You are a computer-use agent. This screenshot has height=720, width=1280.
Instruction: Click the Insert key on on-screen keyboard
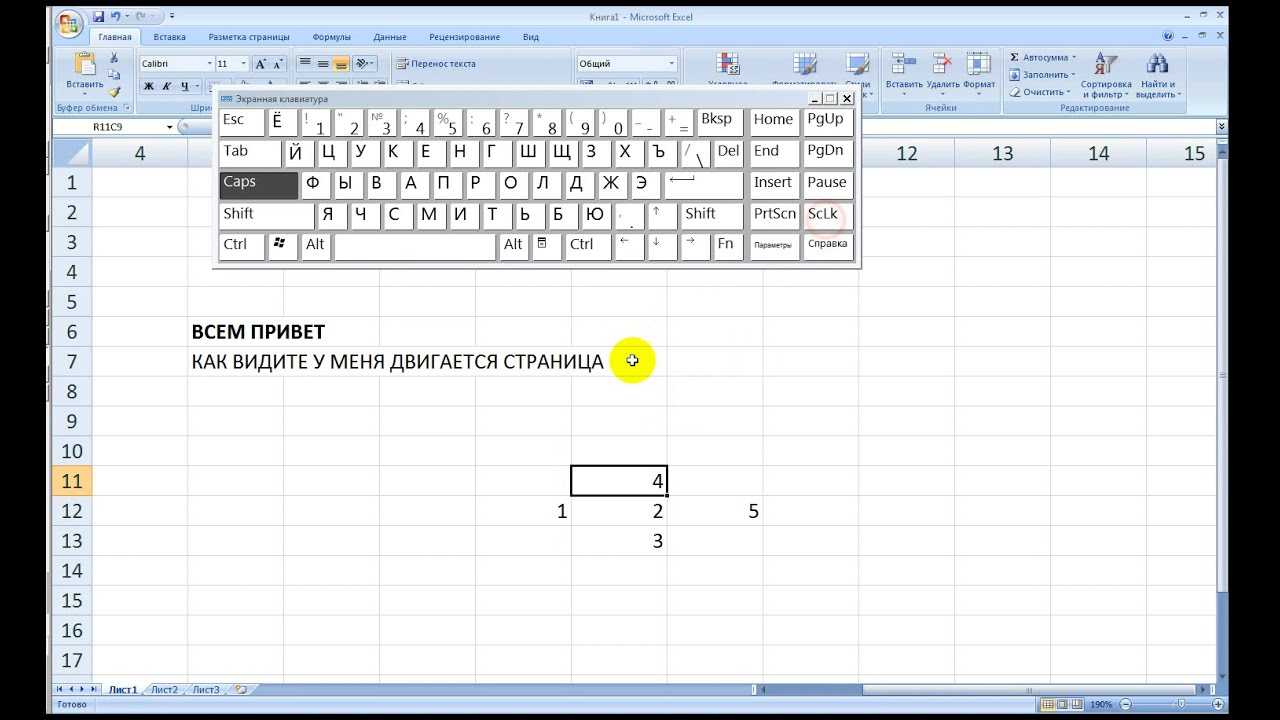(775, 185)
